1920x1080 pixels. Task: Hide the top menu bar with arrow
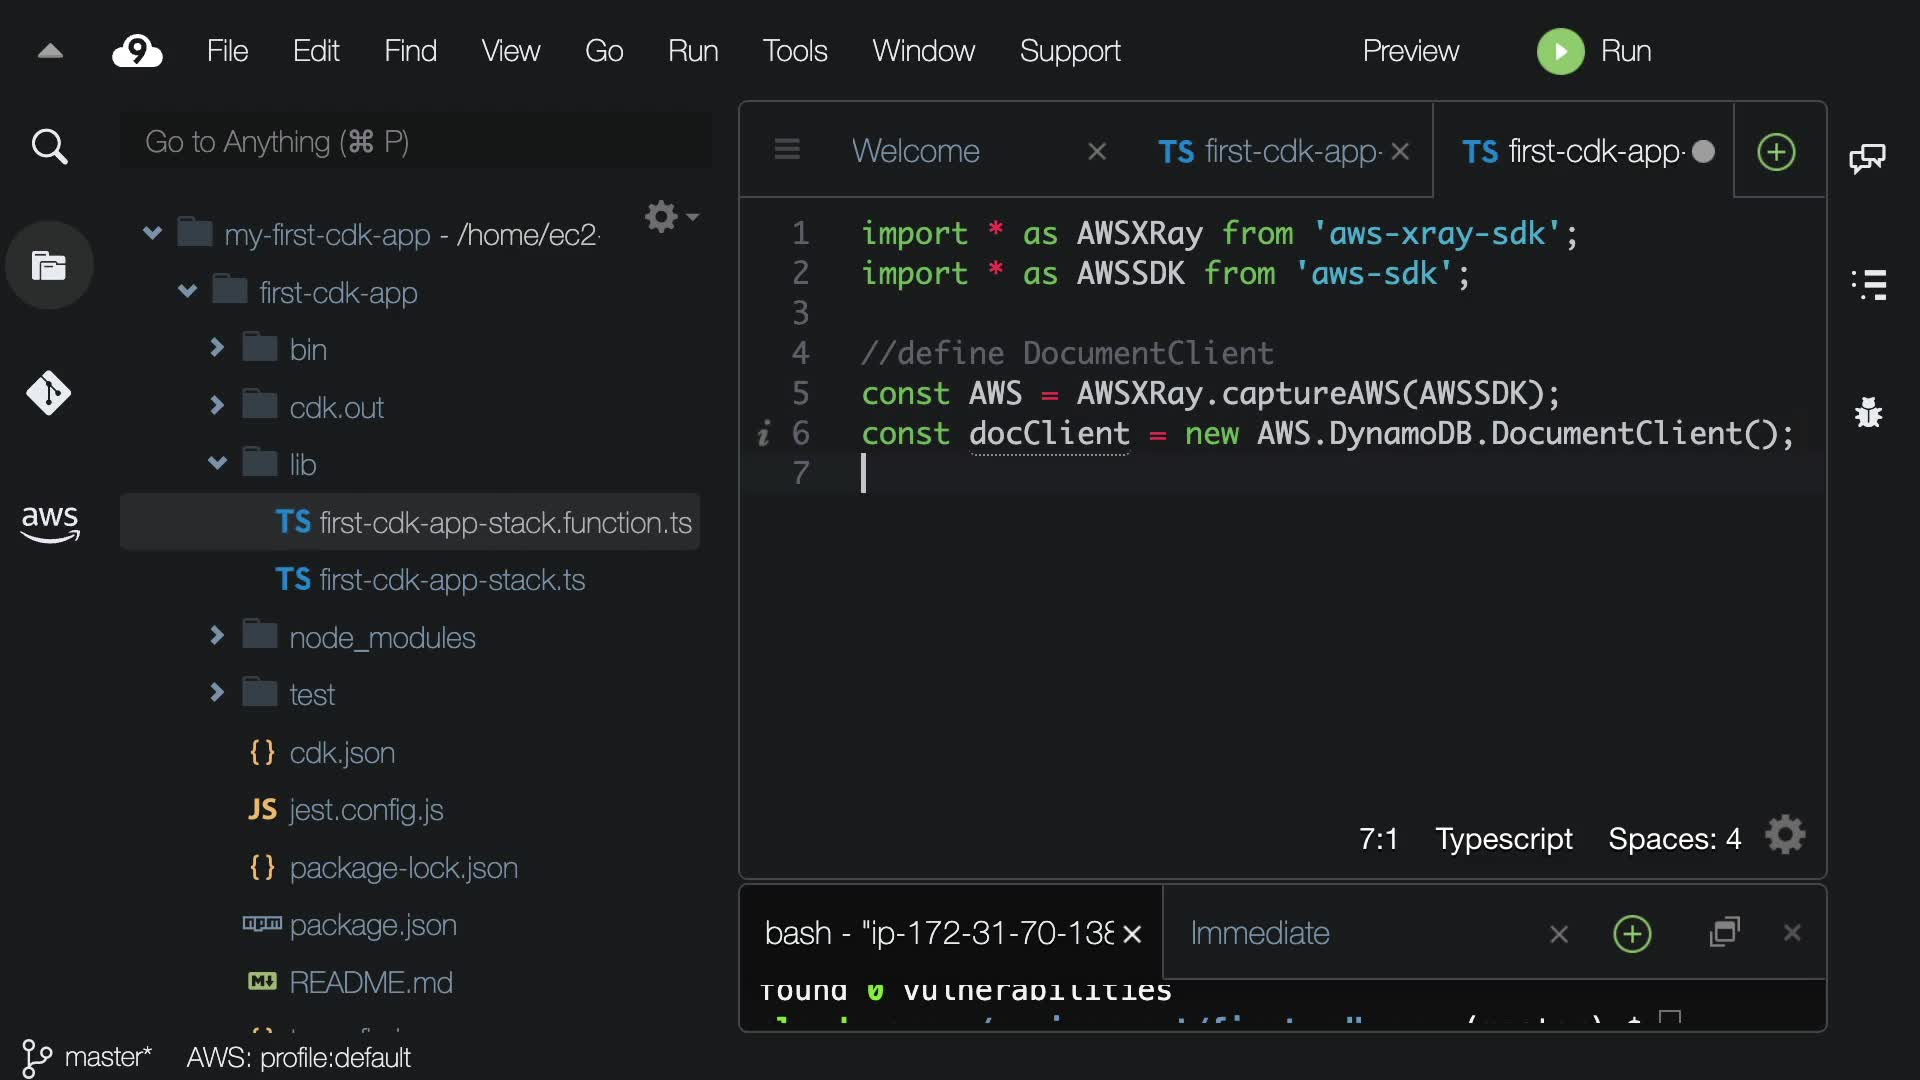coord(50,51)
